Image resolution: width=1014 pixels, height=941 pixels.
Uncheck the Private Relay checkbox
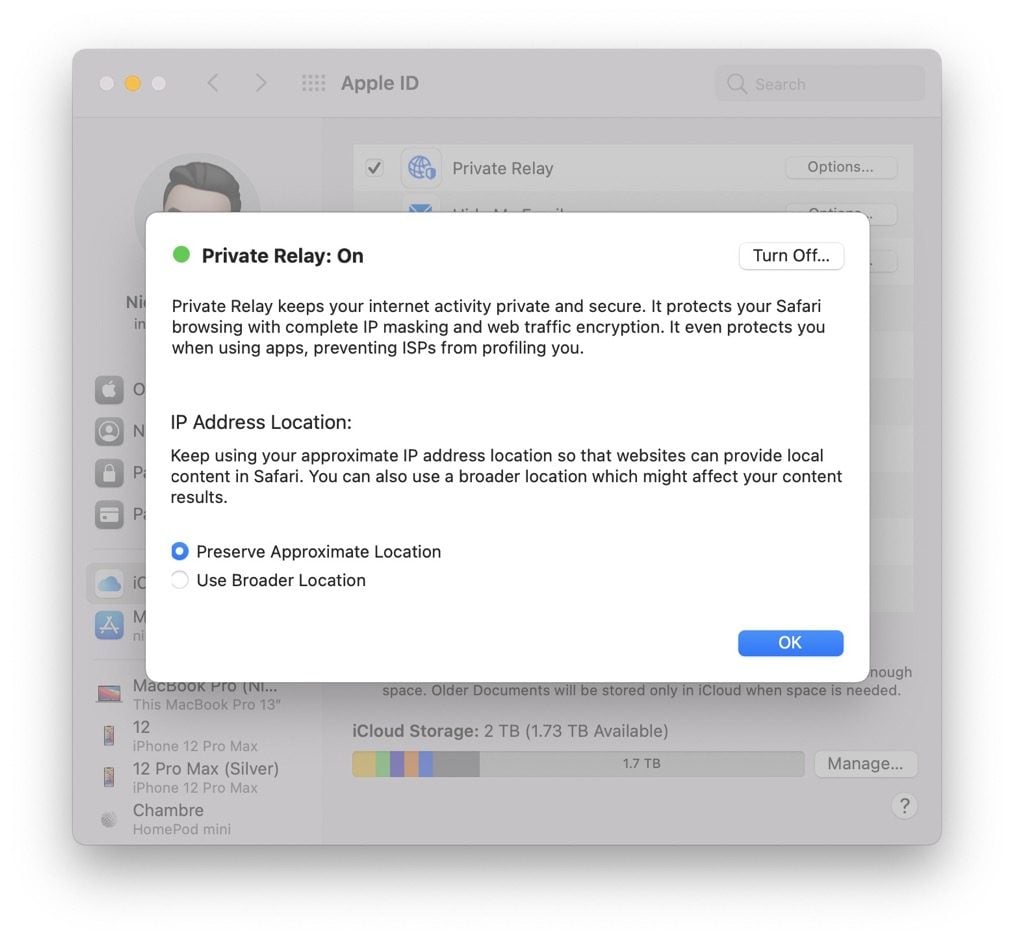pos(374,168)
